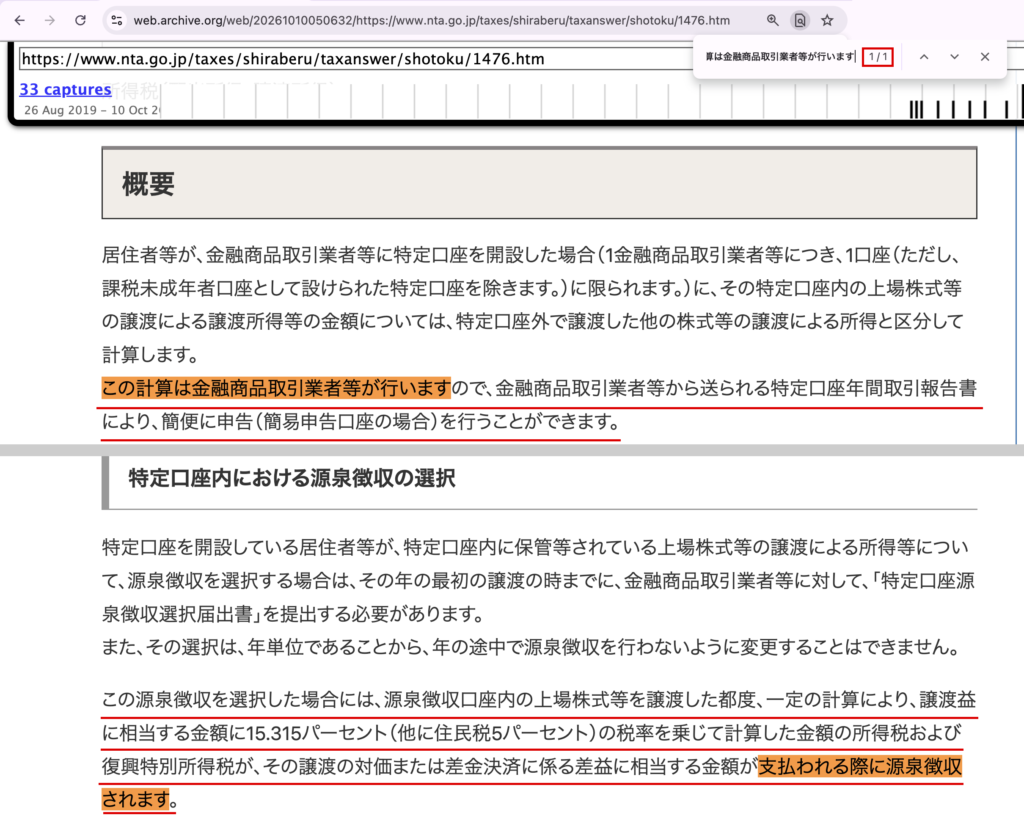Screen dimensions: 1024x818
Task: Click the page search icon in address bar
Action: [x=799, y=20]
